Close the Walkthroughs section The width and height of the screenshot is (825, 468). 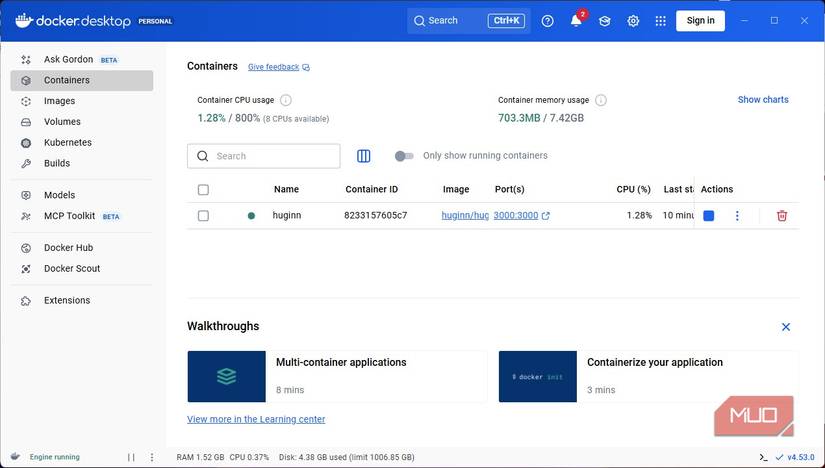click(786, 327)
